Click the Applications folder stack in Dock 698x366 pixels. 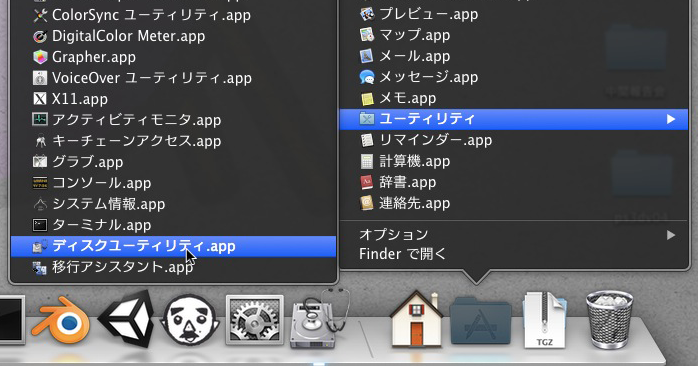click(480, 321)
